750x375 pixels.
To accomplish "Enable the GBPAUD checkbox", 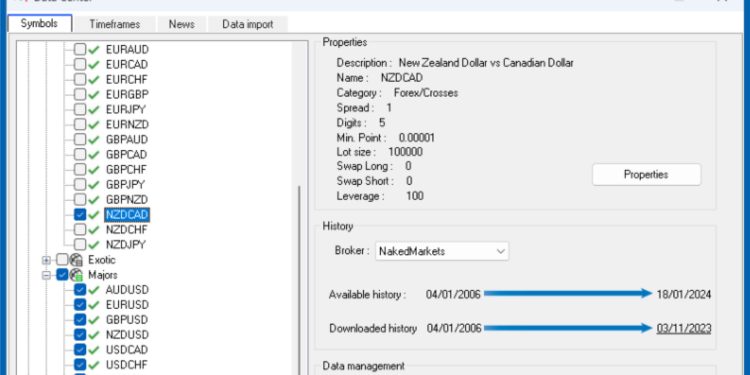I will [x=80, y=140].
